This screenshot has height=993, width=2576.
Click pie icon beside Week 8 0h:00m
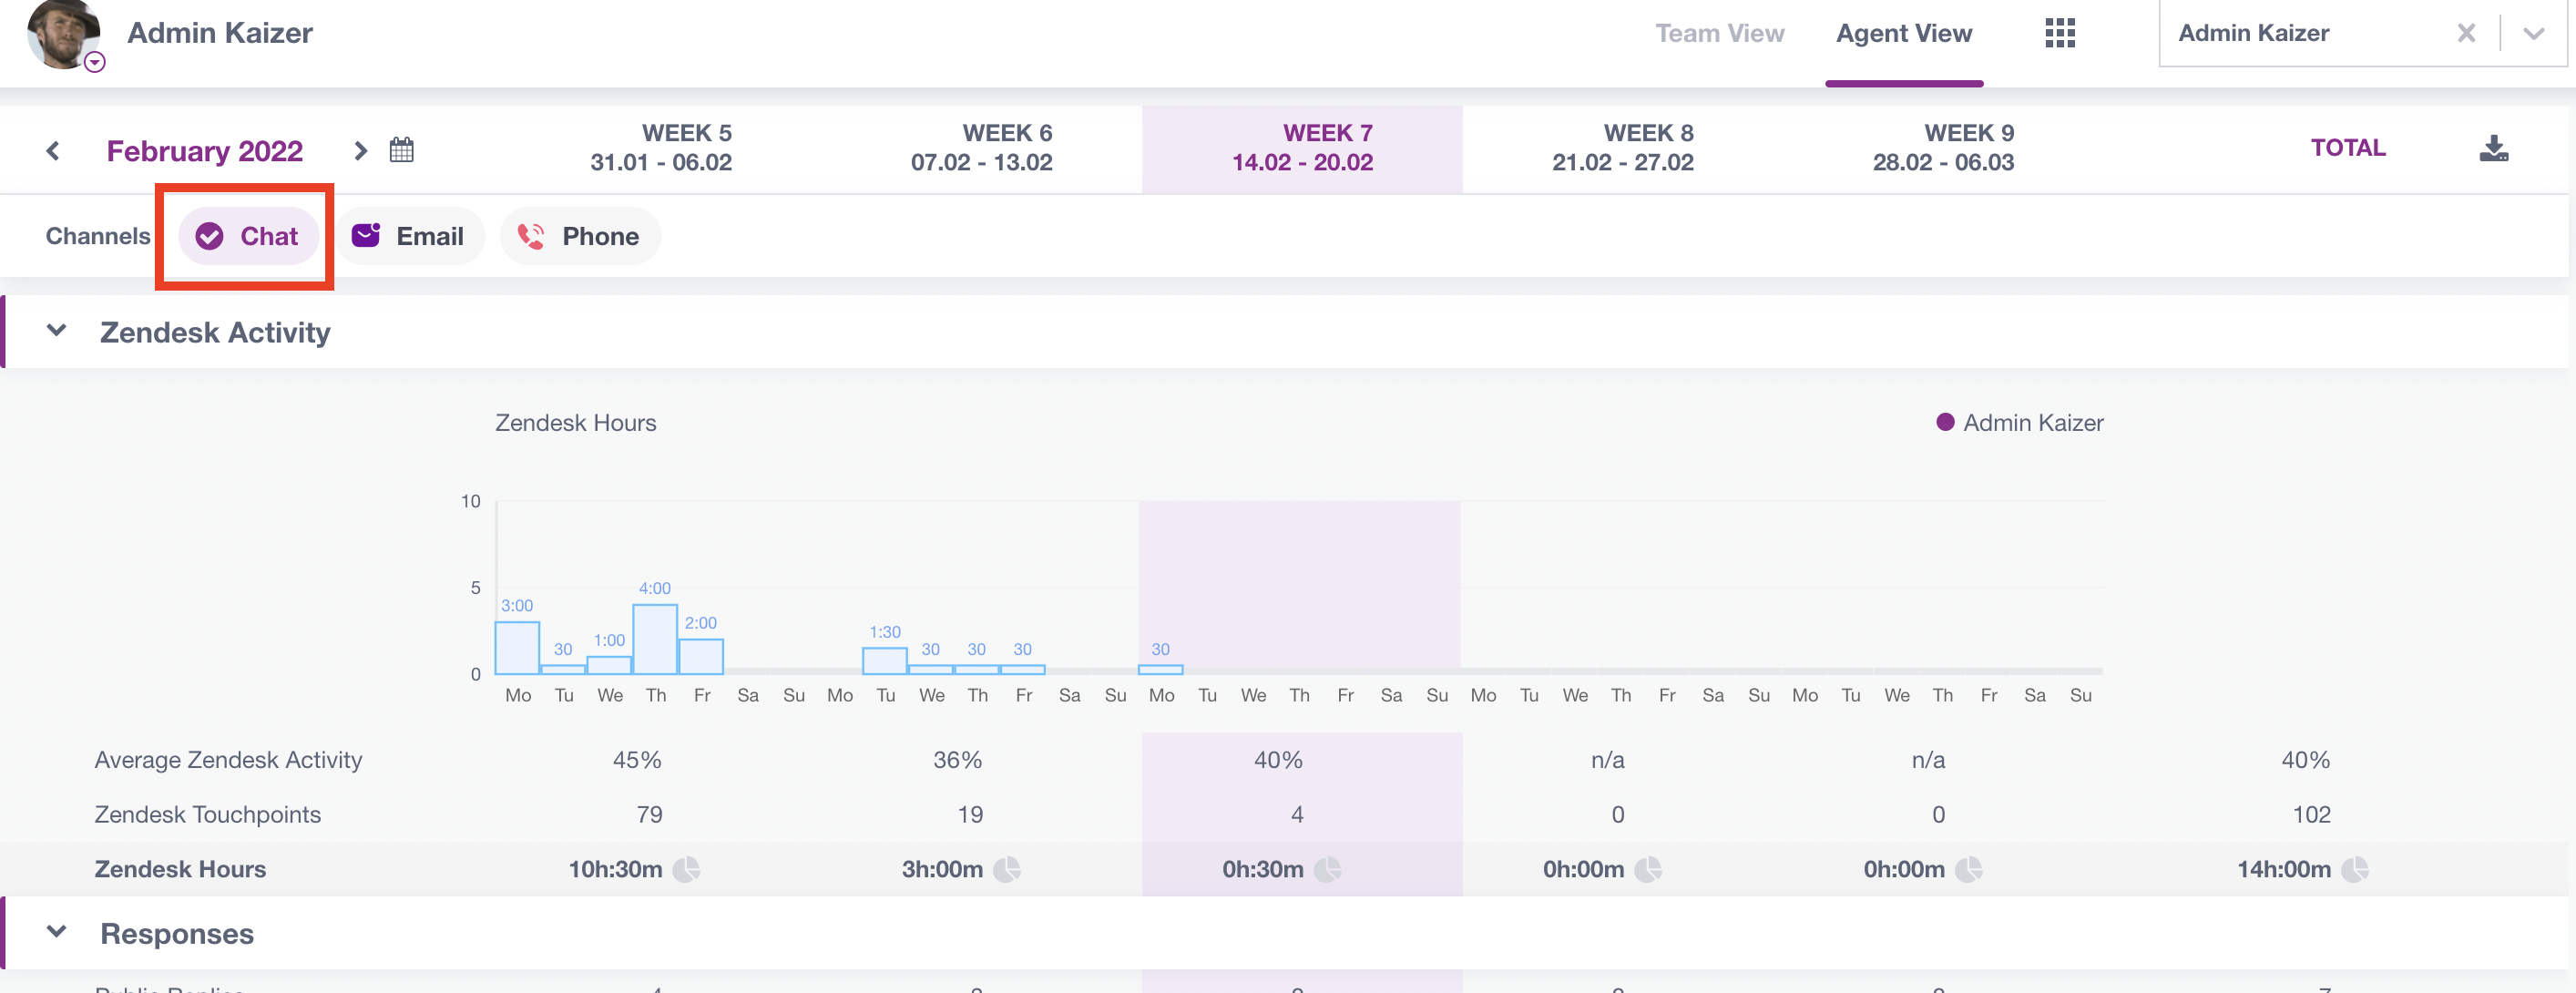[x=1648, y=869]
